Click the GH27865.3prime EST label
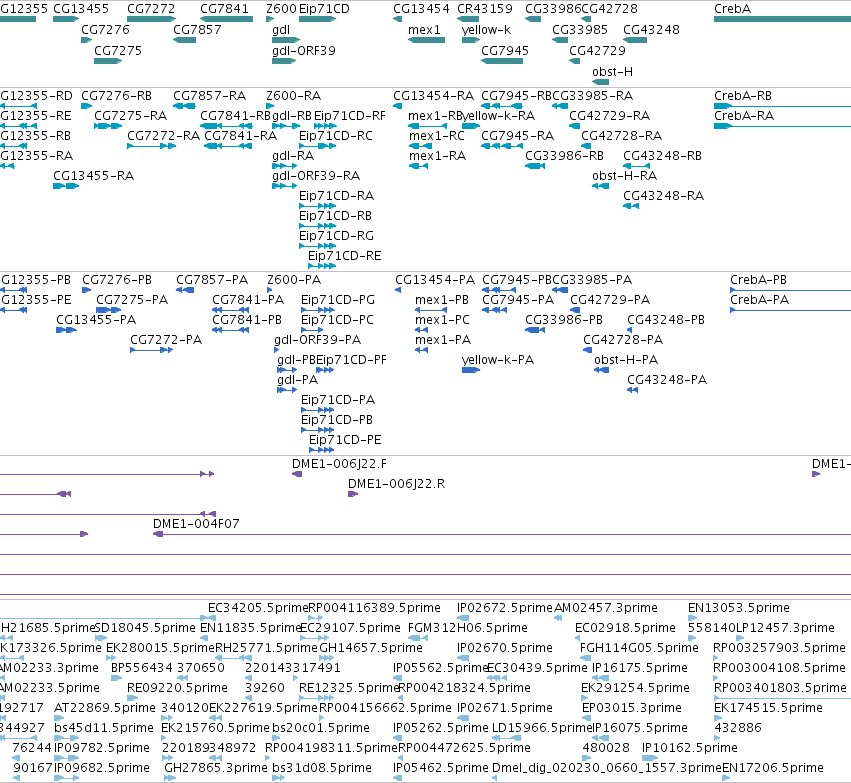This screenshot has height=783, width=851. 216,768
